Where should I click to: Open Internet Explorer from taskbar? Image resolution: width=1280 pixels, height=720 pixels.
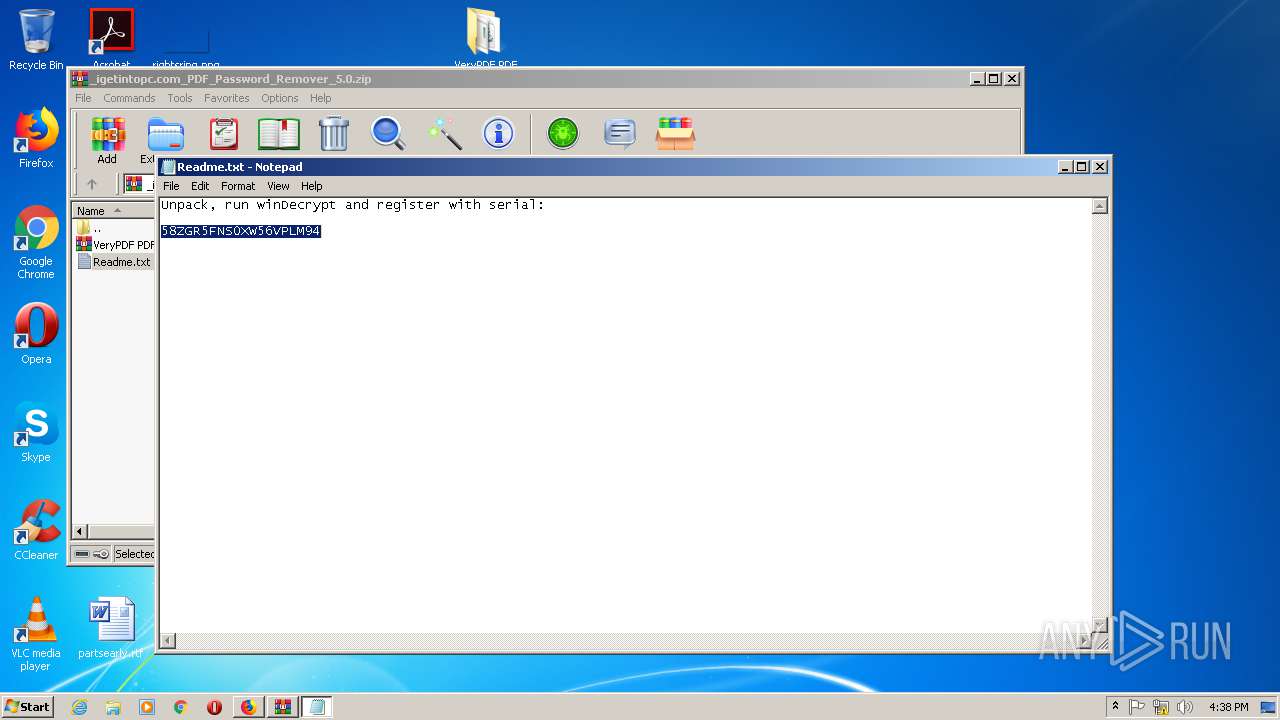(79, 707)
